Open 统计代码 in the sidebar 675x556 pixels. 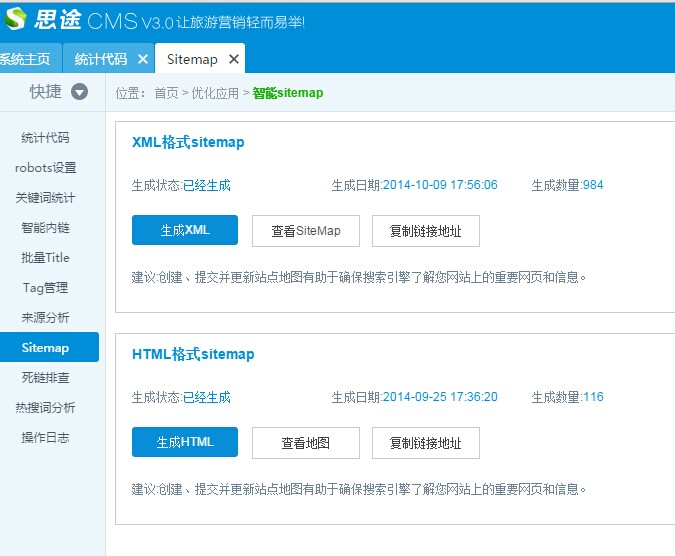pos(45,138)
